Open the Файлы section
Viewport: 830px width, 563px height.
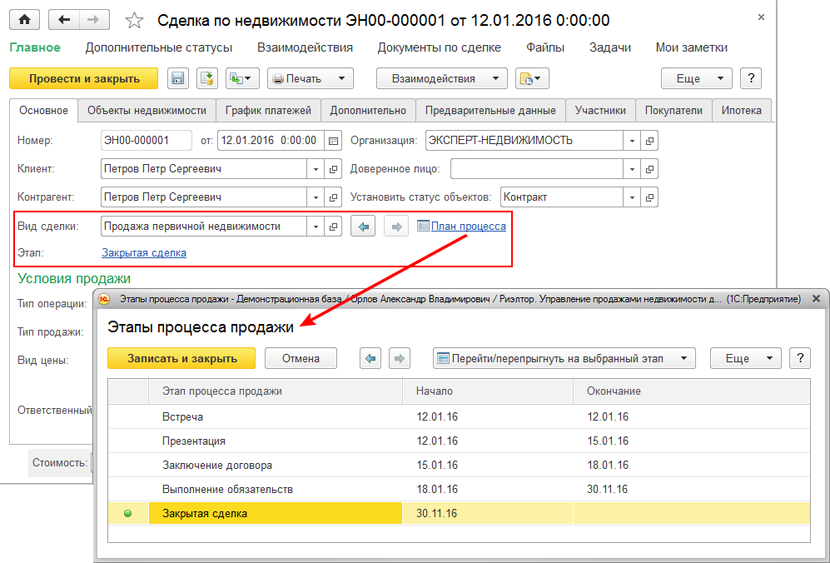(x=545, y=48)
